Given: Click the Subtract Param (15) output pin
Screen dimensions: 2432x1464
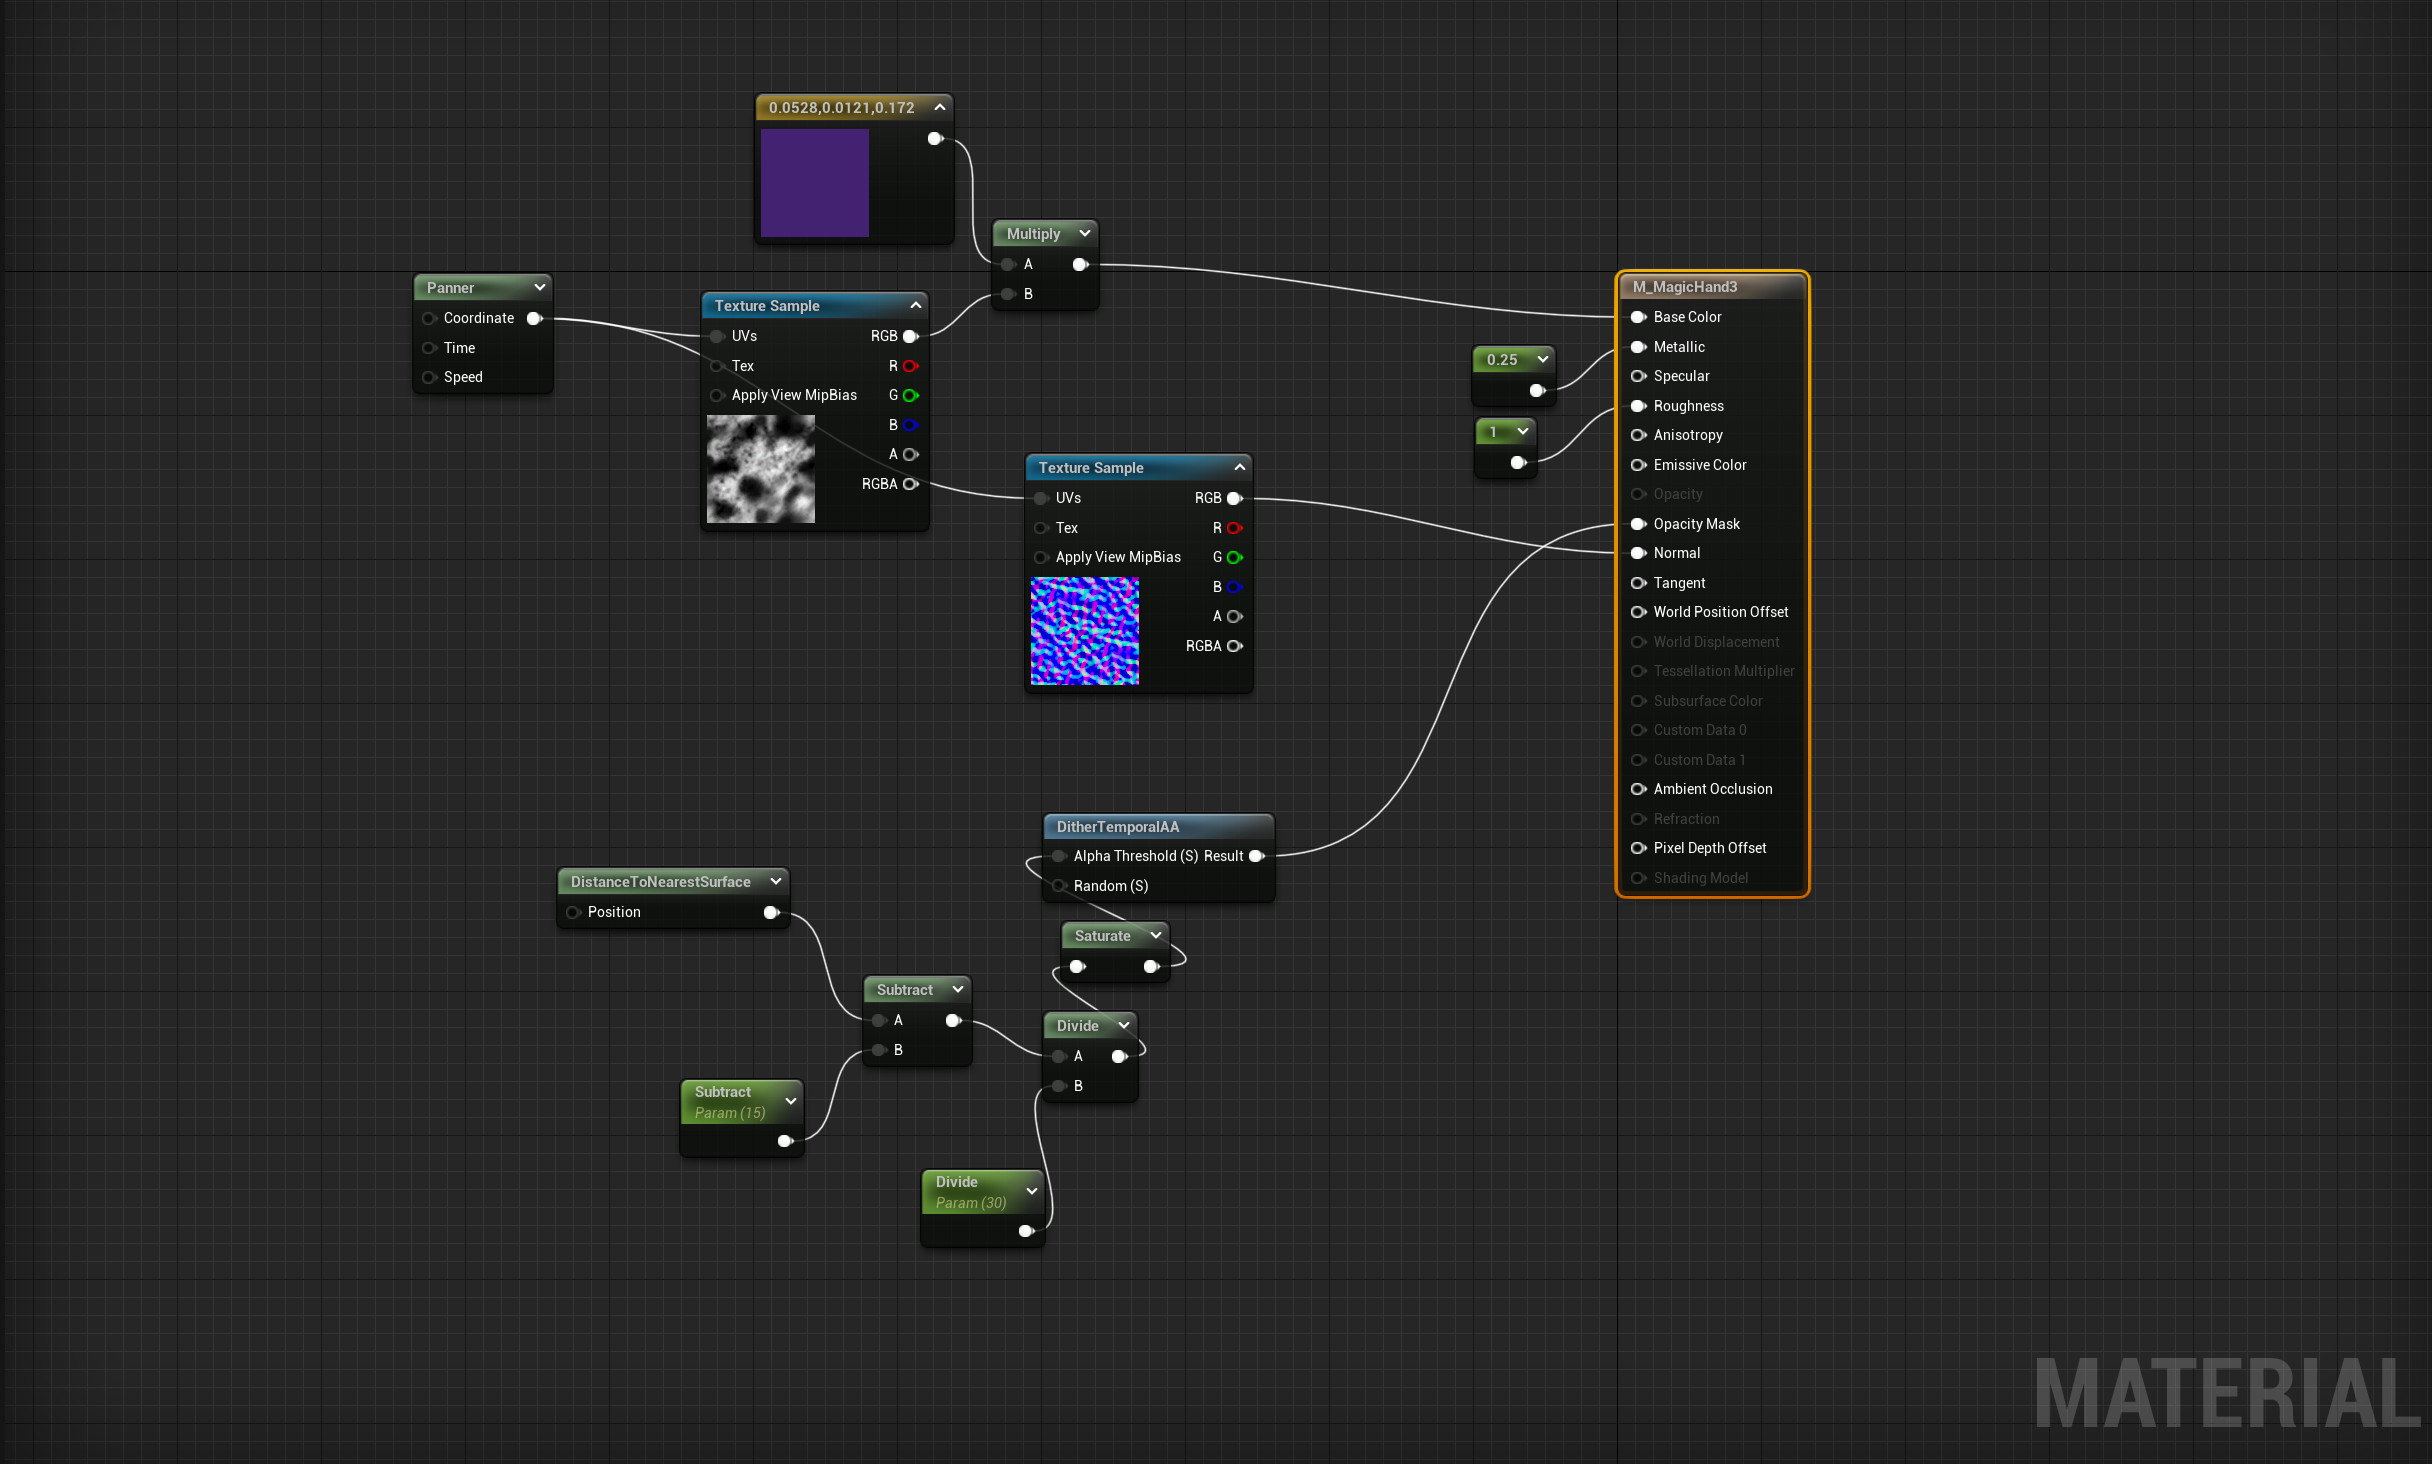Looking at the screenshot, I should tap(785, 1141).
